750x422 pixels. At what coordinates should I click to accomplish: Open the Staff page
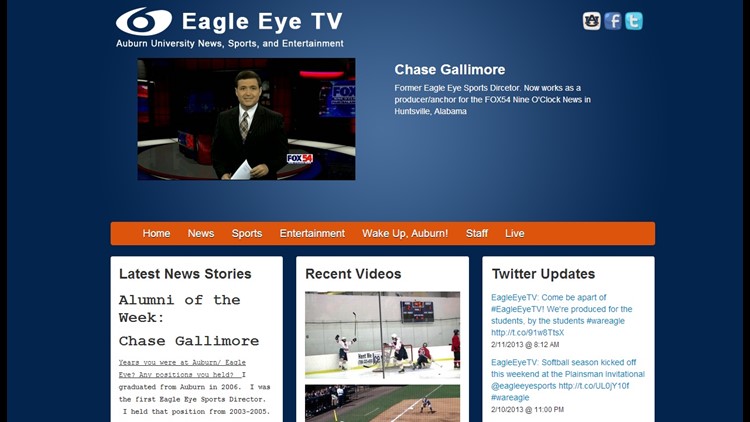477,233
